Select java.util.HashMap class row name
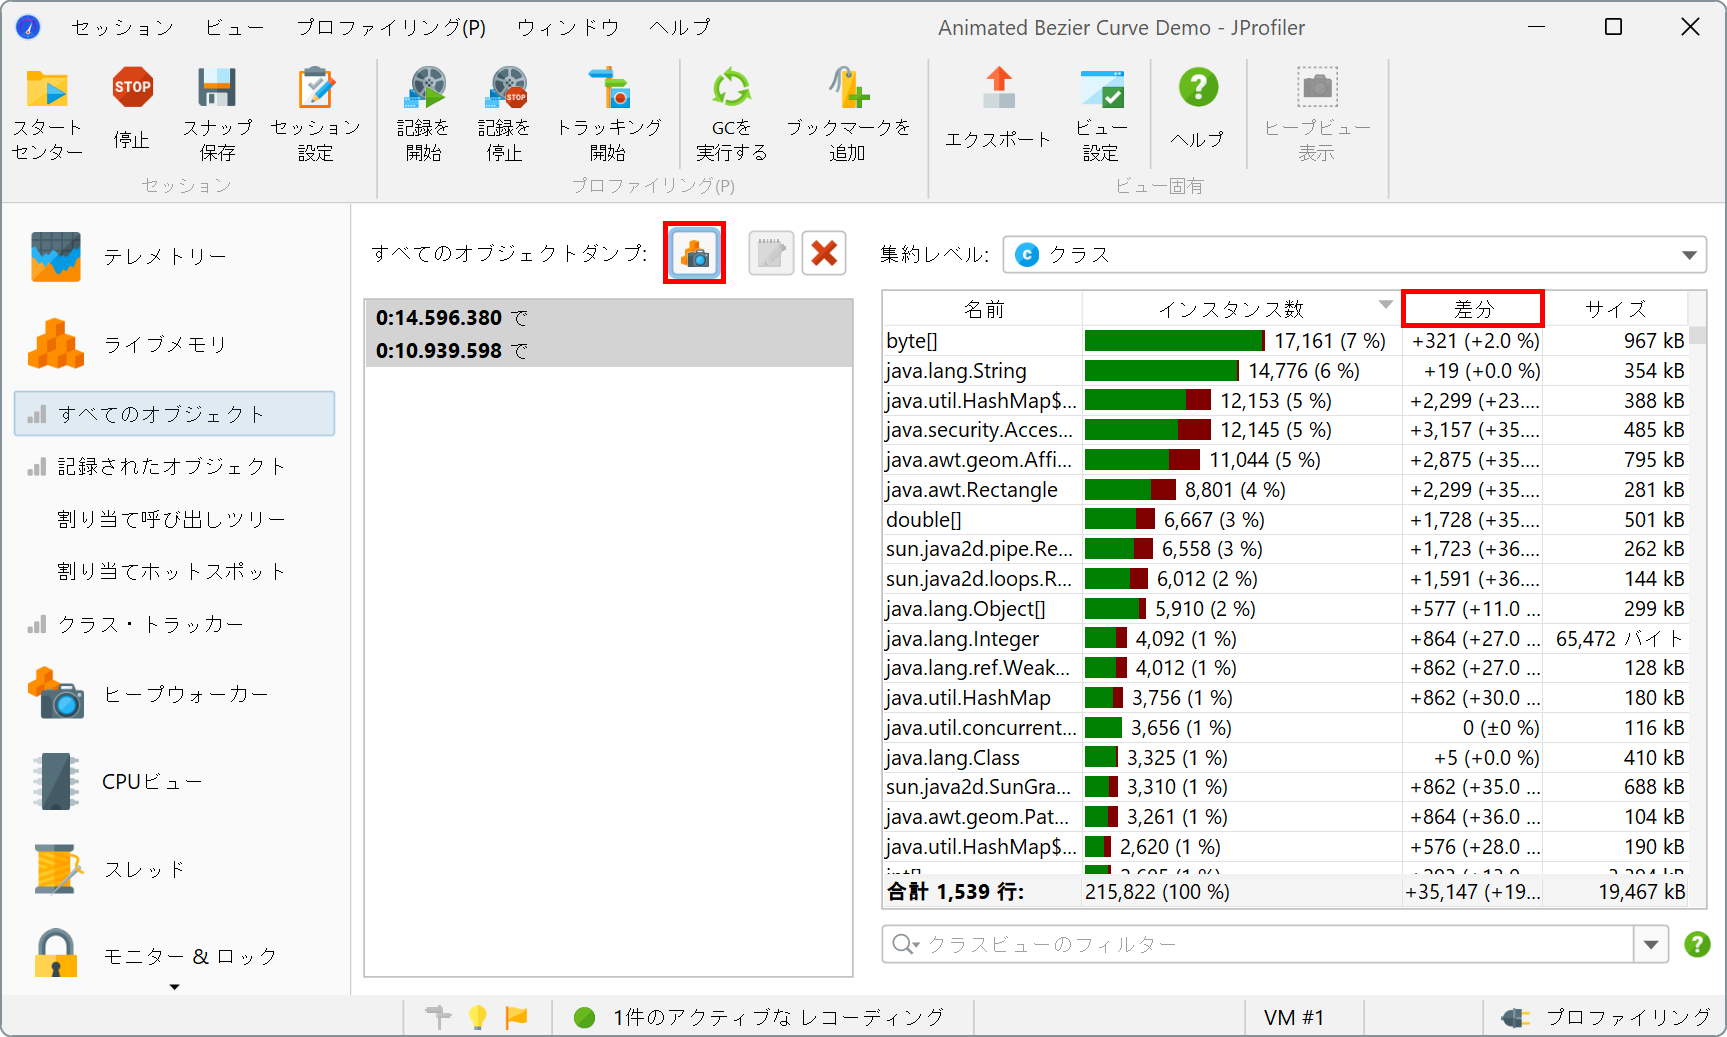 (x=968, y=698)
